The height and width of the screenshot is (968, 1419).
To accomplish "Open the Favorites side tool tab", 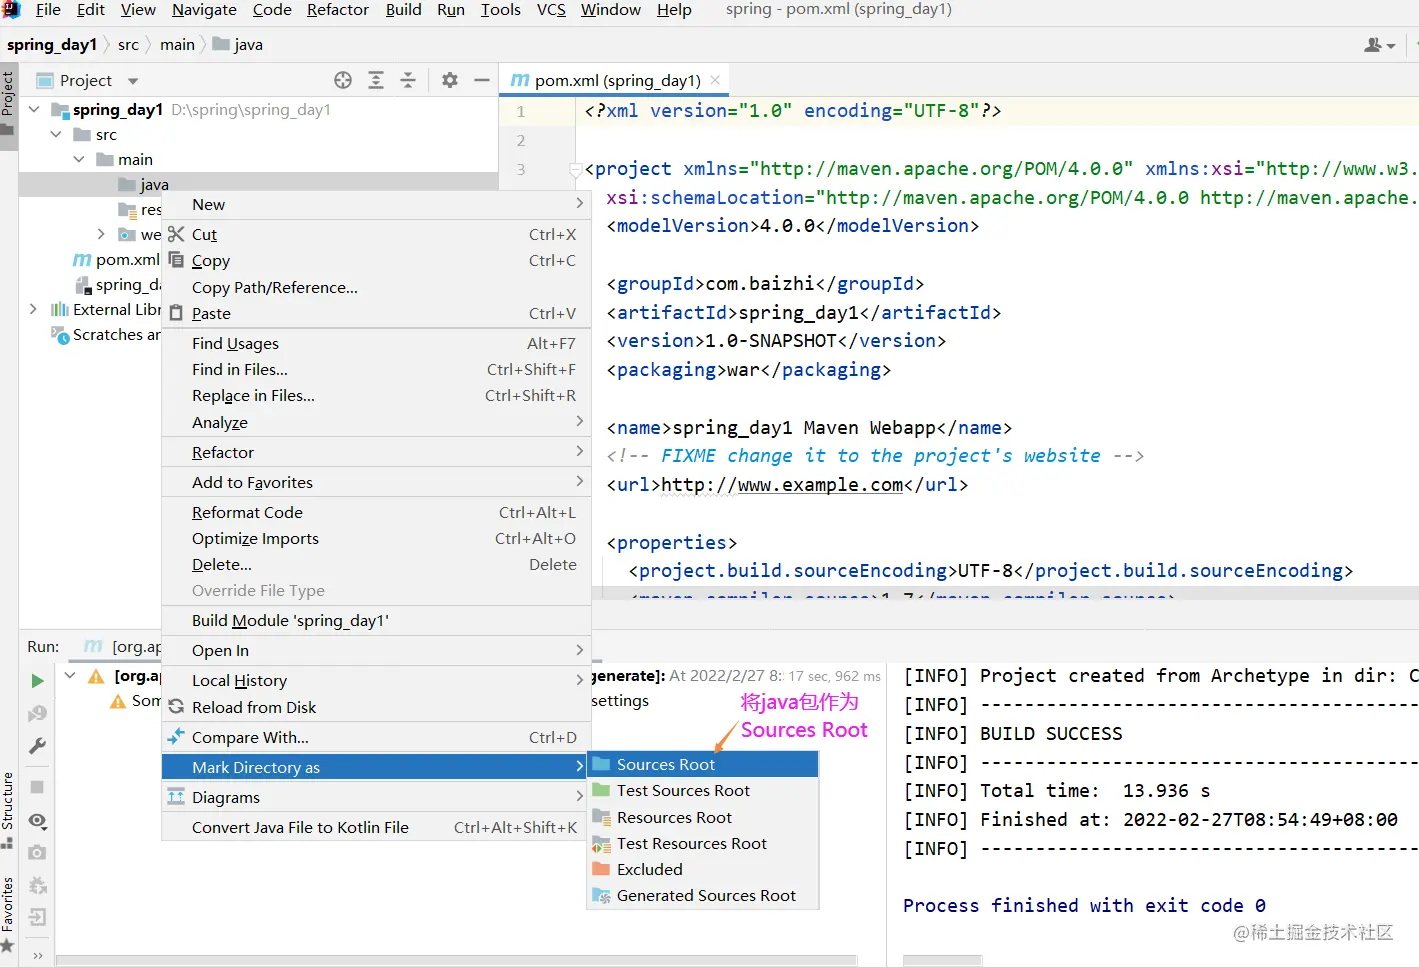I will pyautogui.click(x=8, y=913).
